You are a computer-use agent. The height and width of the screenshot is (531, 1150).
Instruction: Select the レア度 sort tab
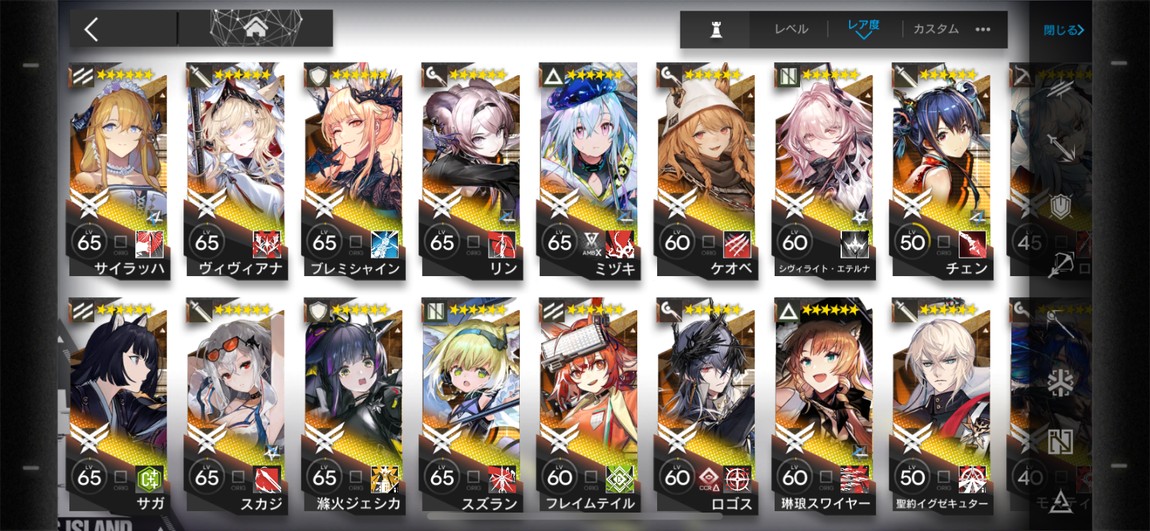[x=863, y=25]
